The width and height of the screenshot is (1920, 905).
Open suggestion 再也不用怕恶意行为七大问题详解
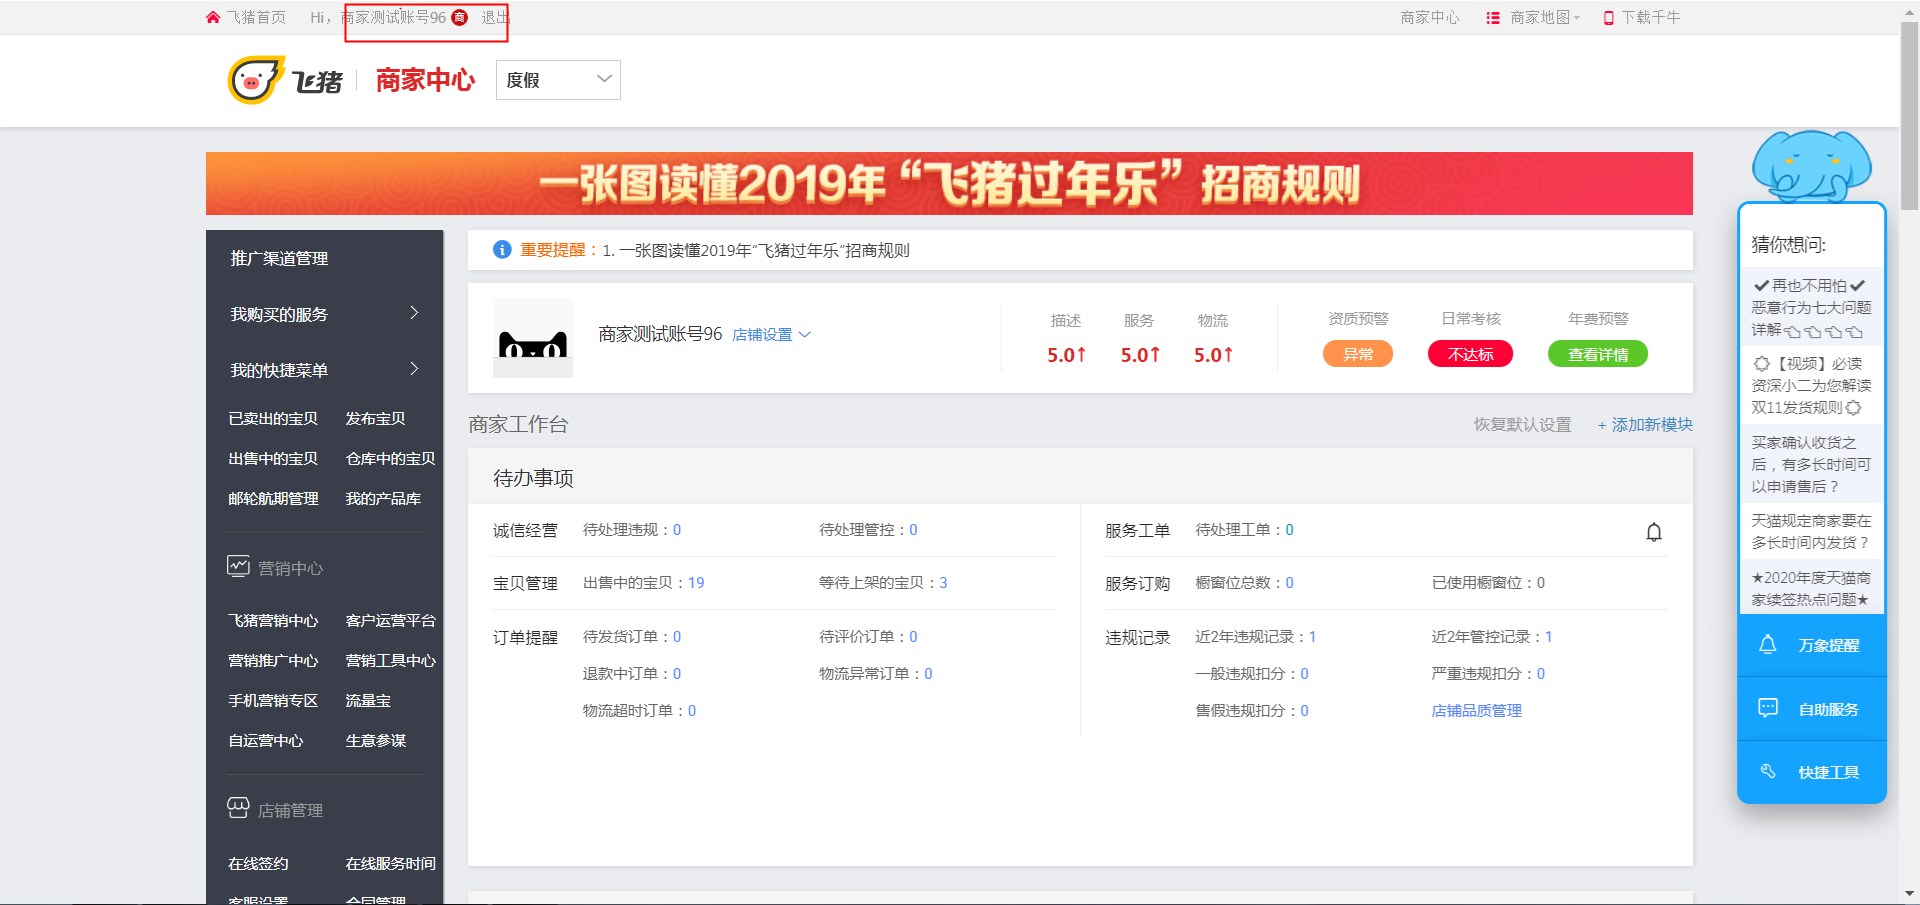click(x=1811, y=307)
